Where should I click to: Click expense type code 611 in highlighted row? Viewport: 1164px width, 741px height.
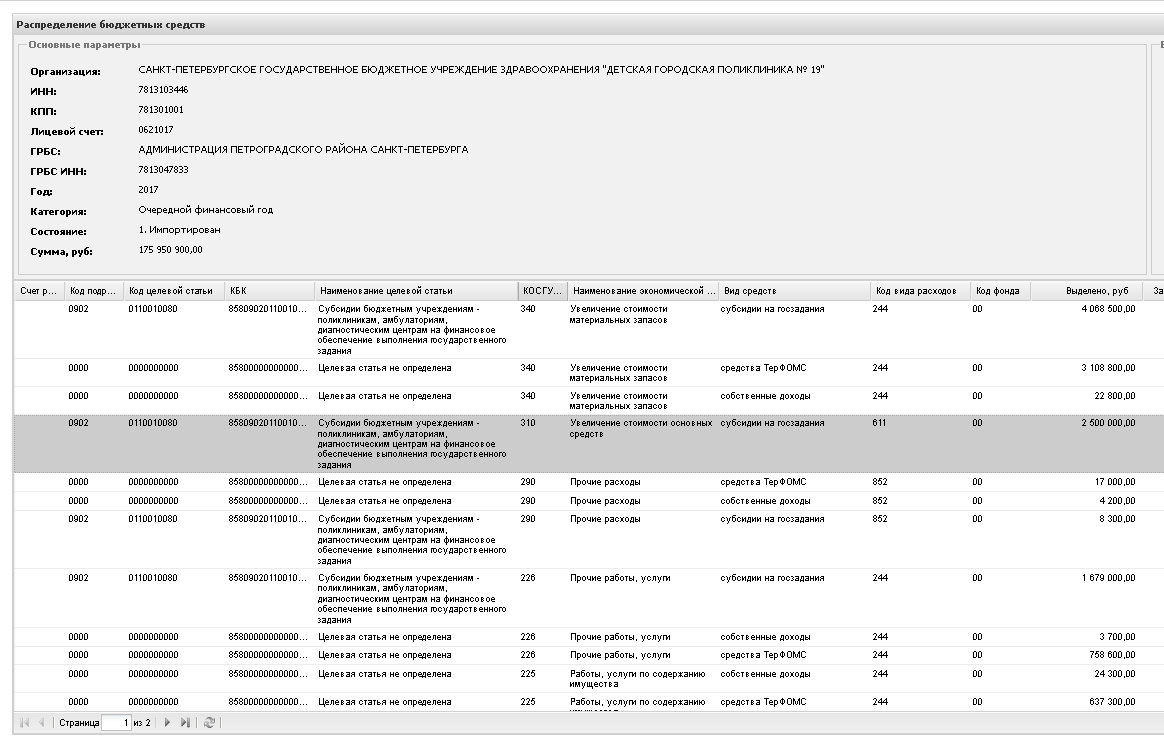coord(880,422)
